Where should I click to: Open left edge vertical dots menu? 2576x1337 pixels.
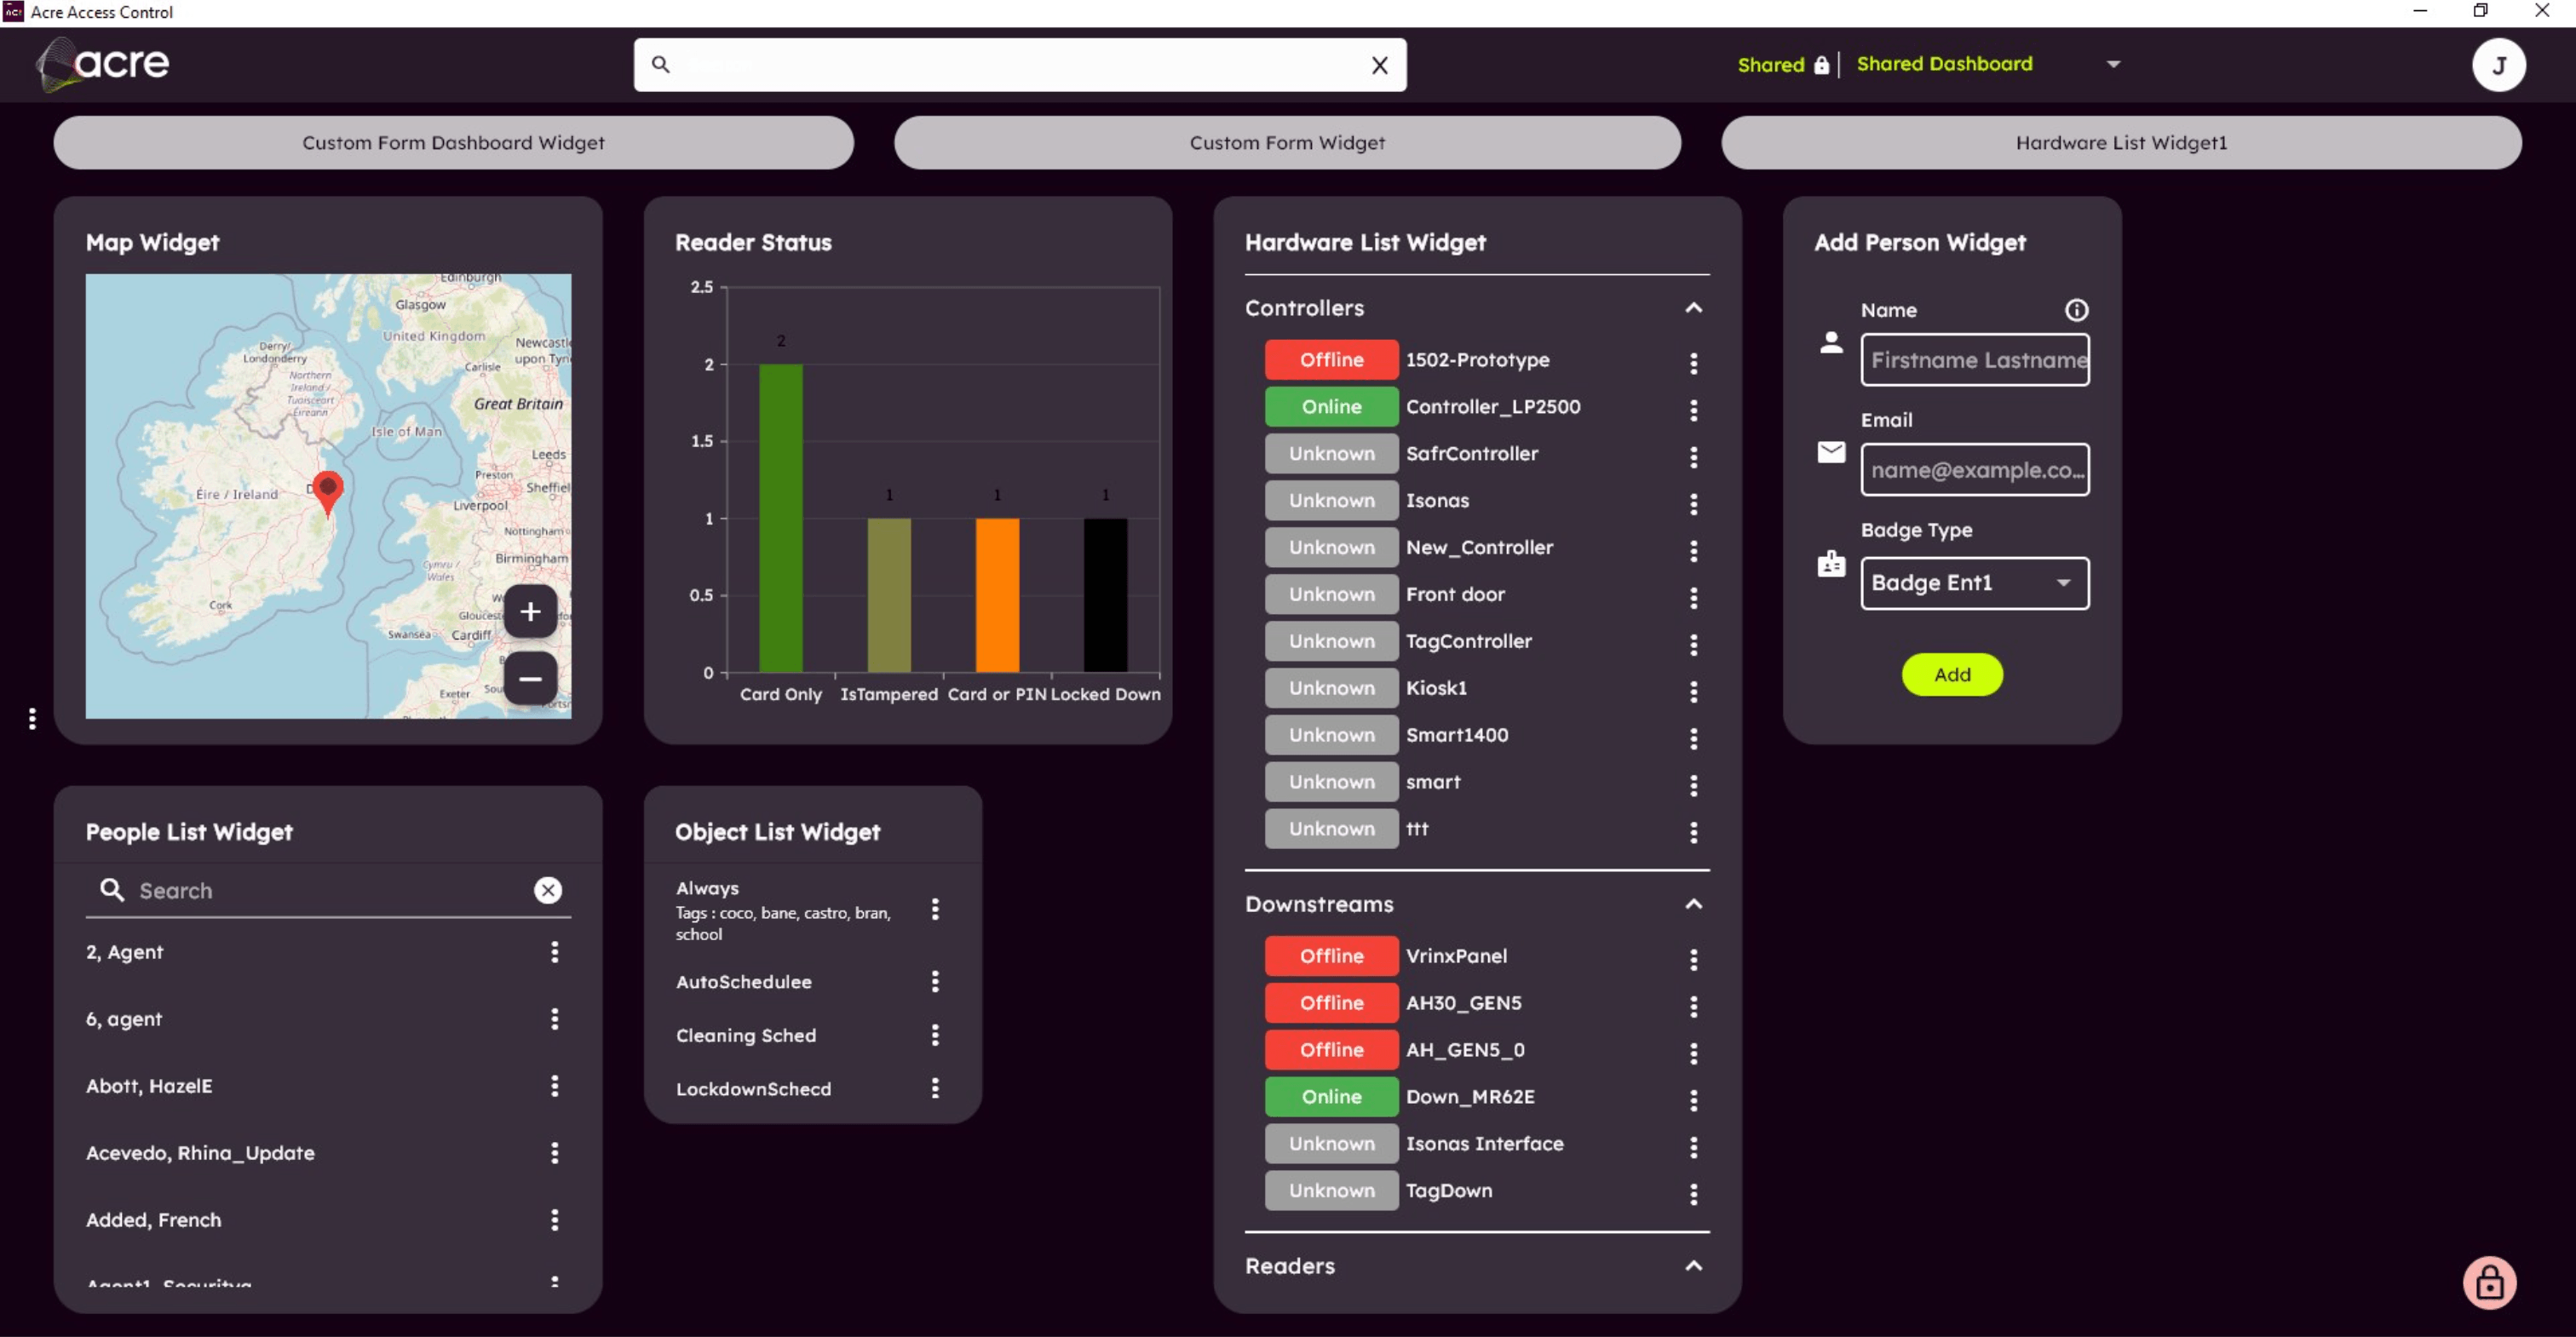(32, 718)
